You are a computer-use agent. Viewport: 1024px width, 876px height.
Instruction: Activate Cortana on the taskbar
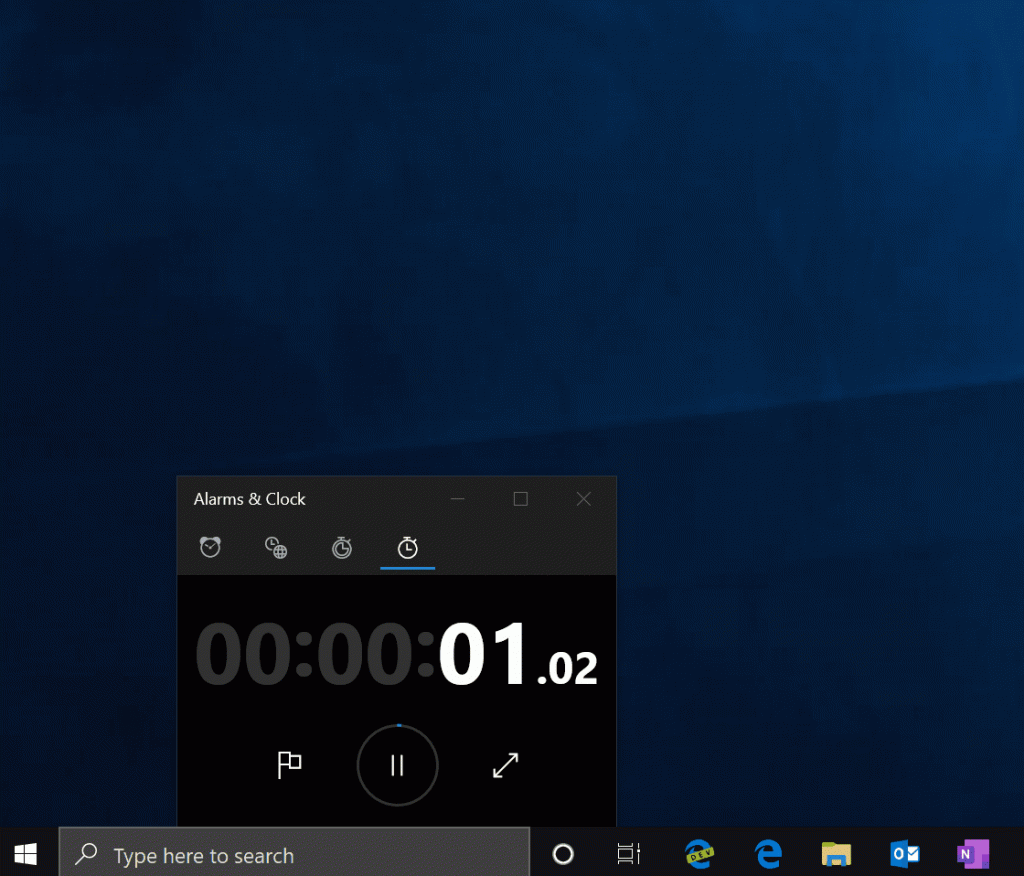coord(563,854)
